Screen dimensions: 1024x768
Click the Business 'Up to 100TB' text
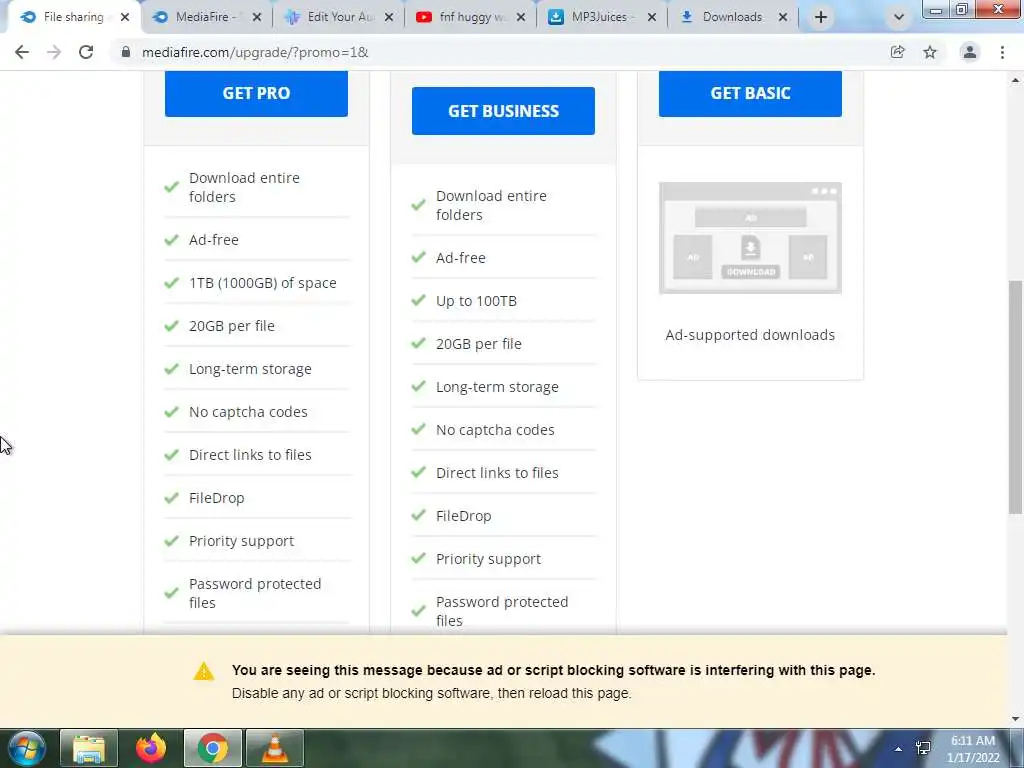(476, 301)
